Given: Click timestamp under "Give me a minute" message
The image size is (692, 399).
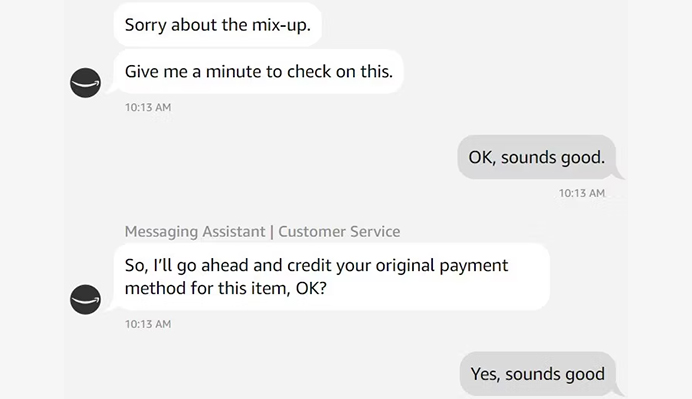Looking at the screenshot, I should 148,107.
